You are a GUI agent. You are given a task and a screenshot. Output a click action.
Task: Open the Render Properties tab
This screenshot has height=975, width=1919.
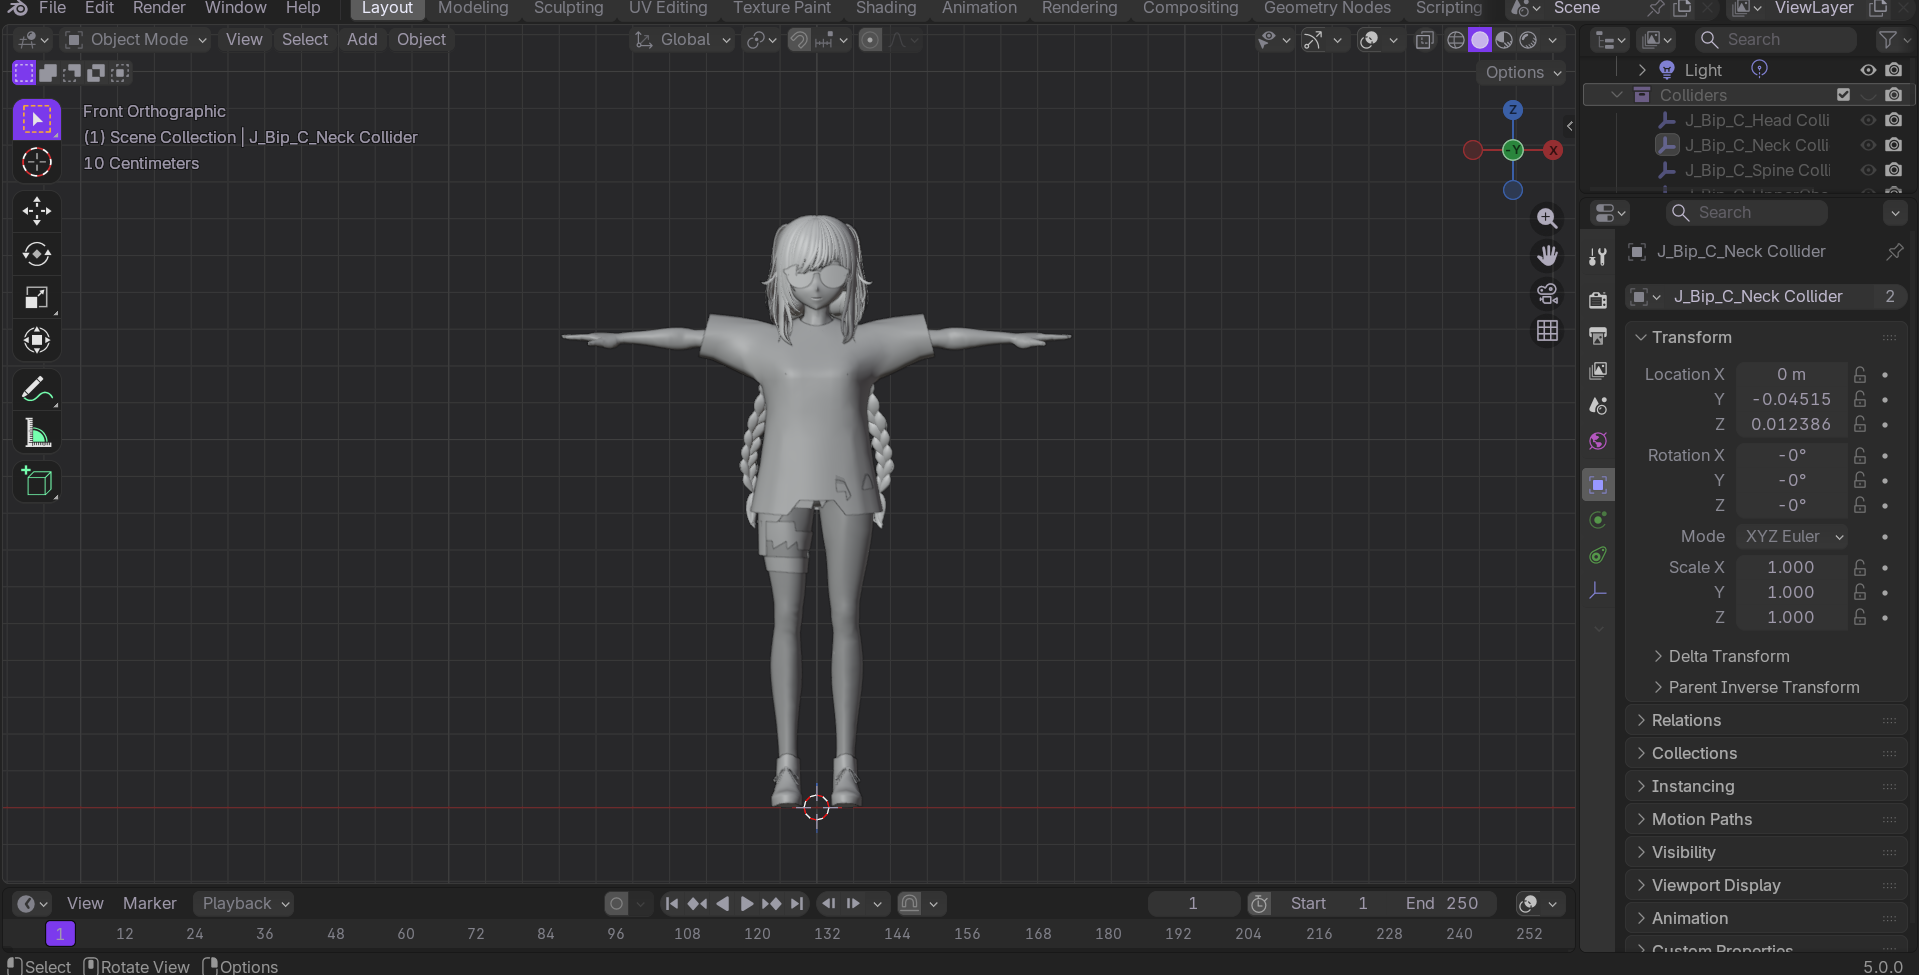click(x=1597, y=298)
